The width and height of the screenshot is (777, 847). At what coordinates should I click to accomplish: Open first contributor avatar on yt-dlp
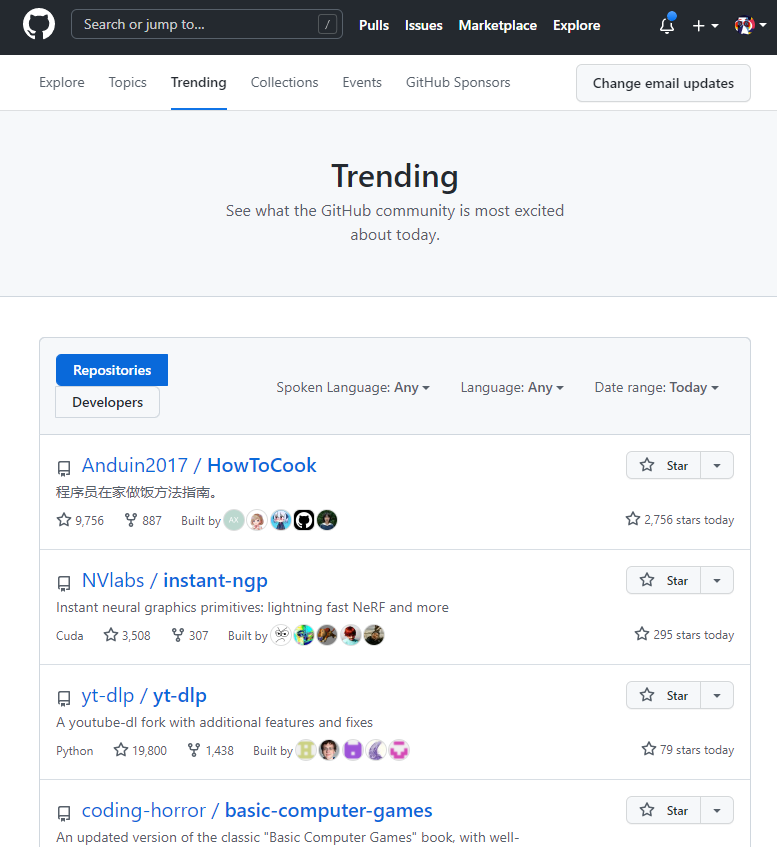click(306, 750)
